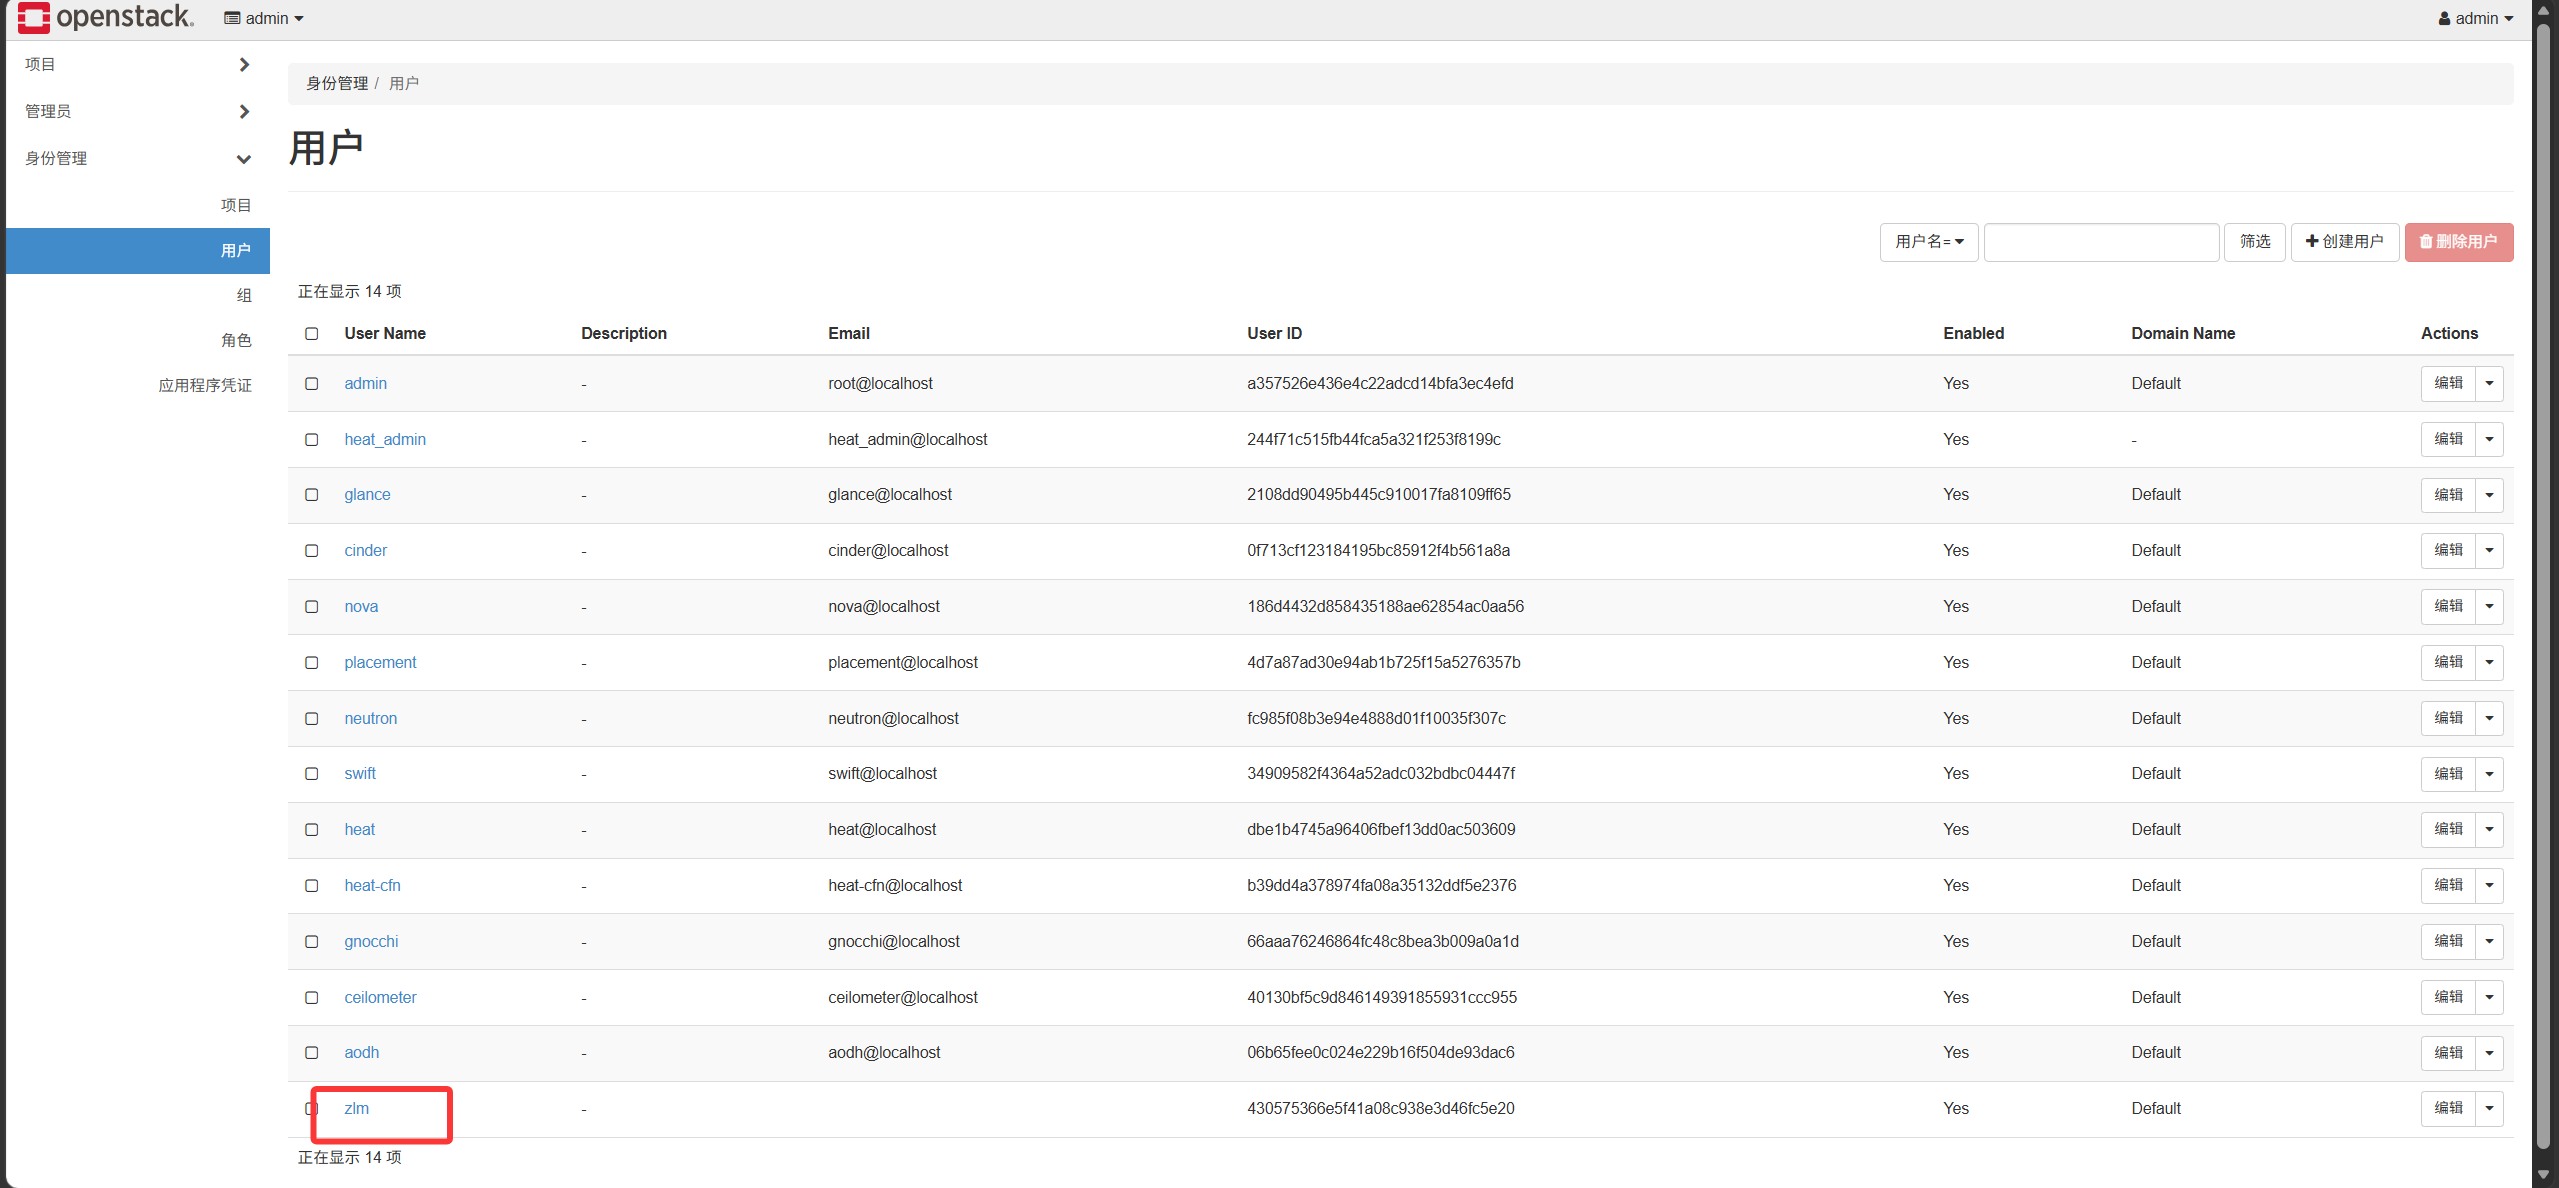Screen dimensions: 2559x1188
Task: Open the admin user link
Action: (365, 384)
